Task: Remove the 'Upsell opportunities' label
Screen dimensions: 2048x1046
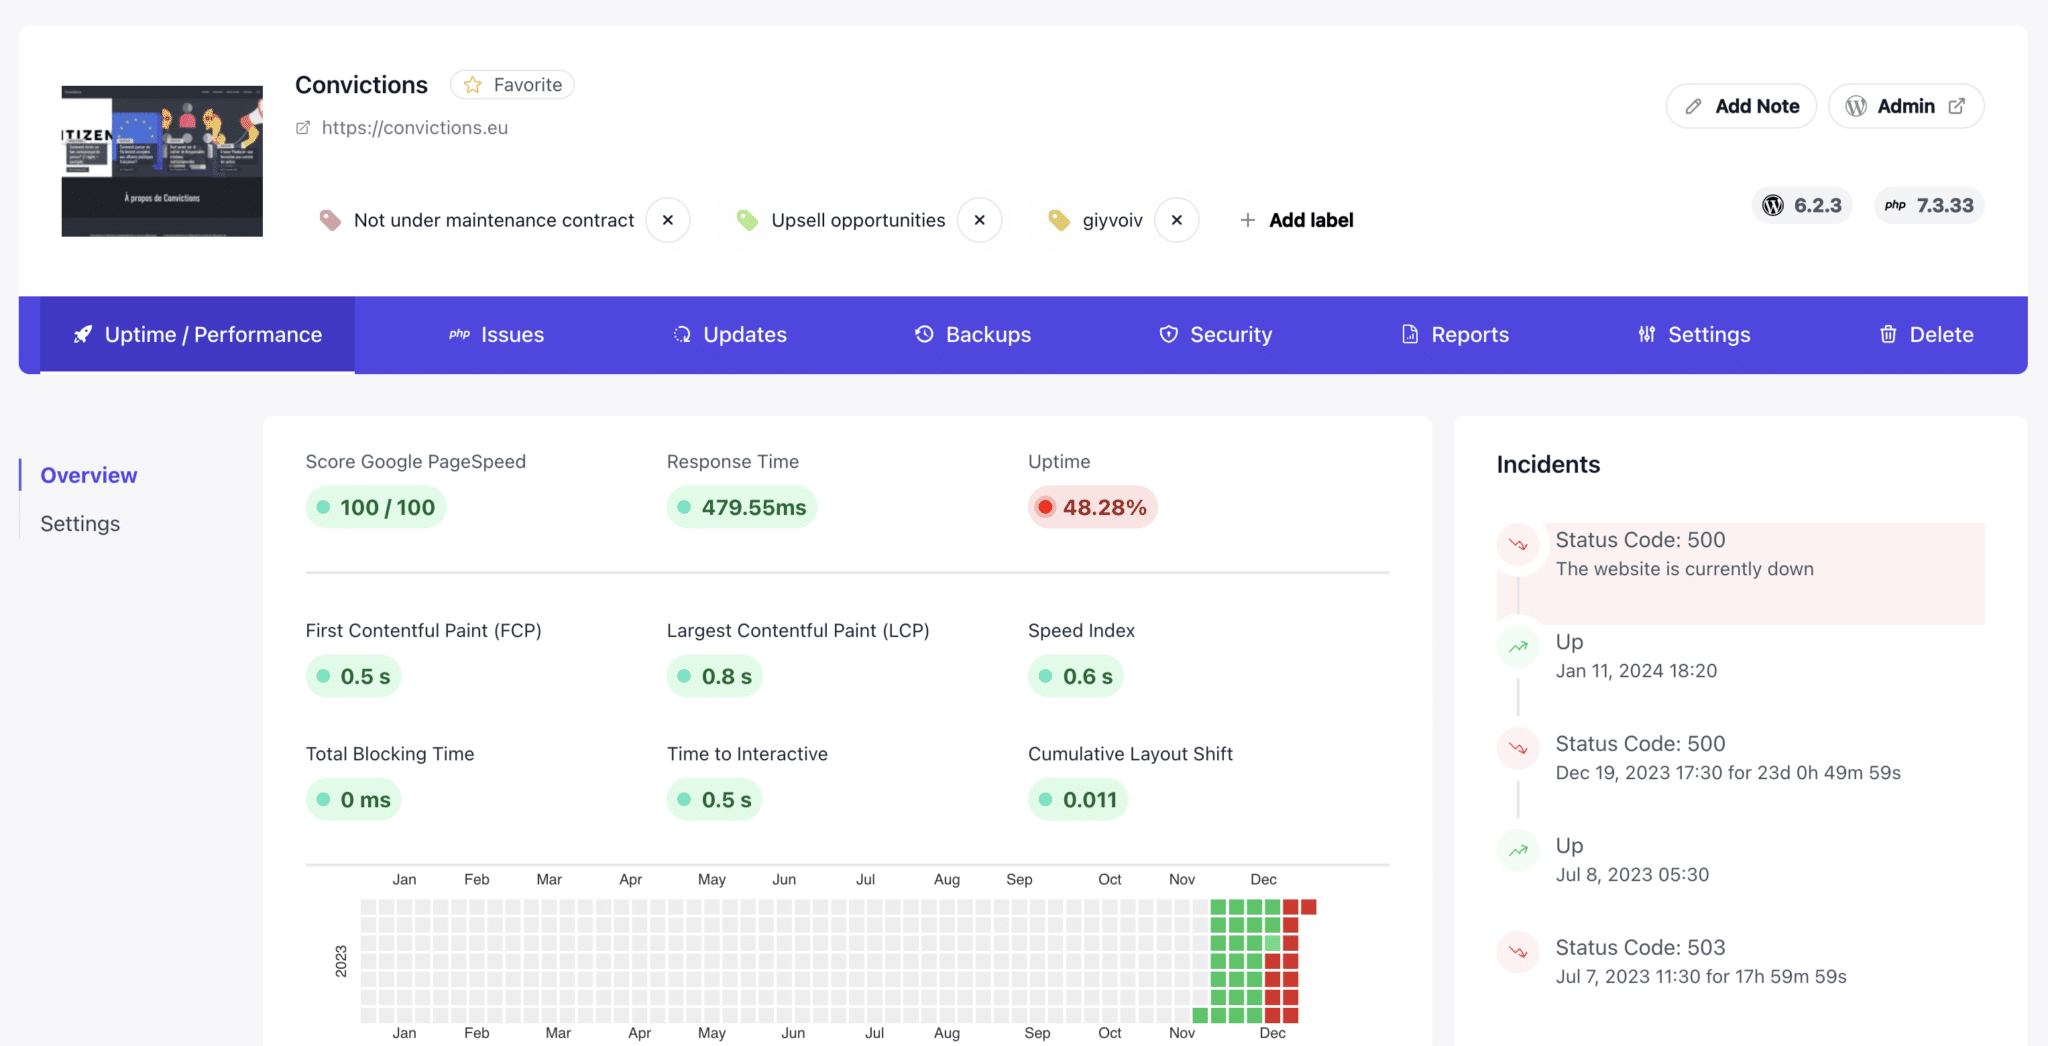Action: point(979,220)
